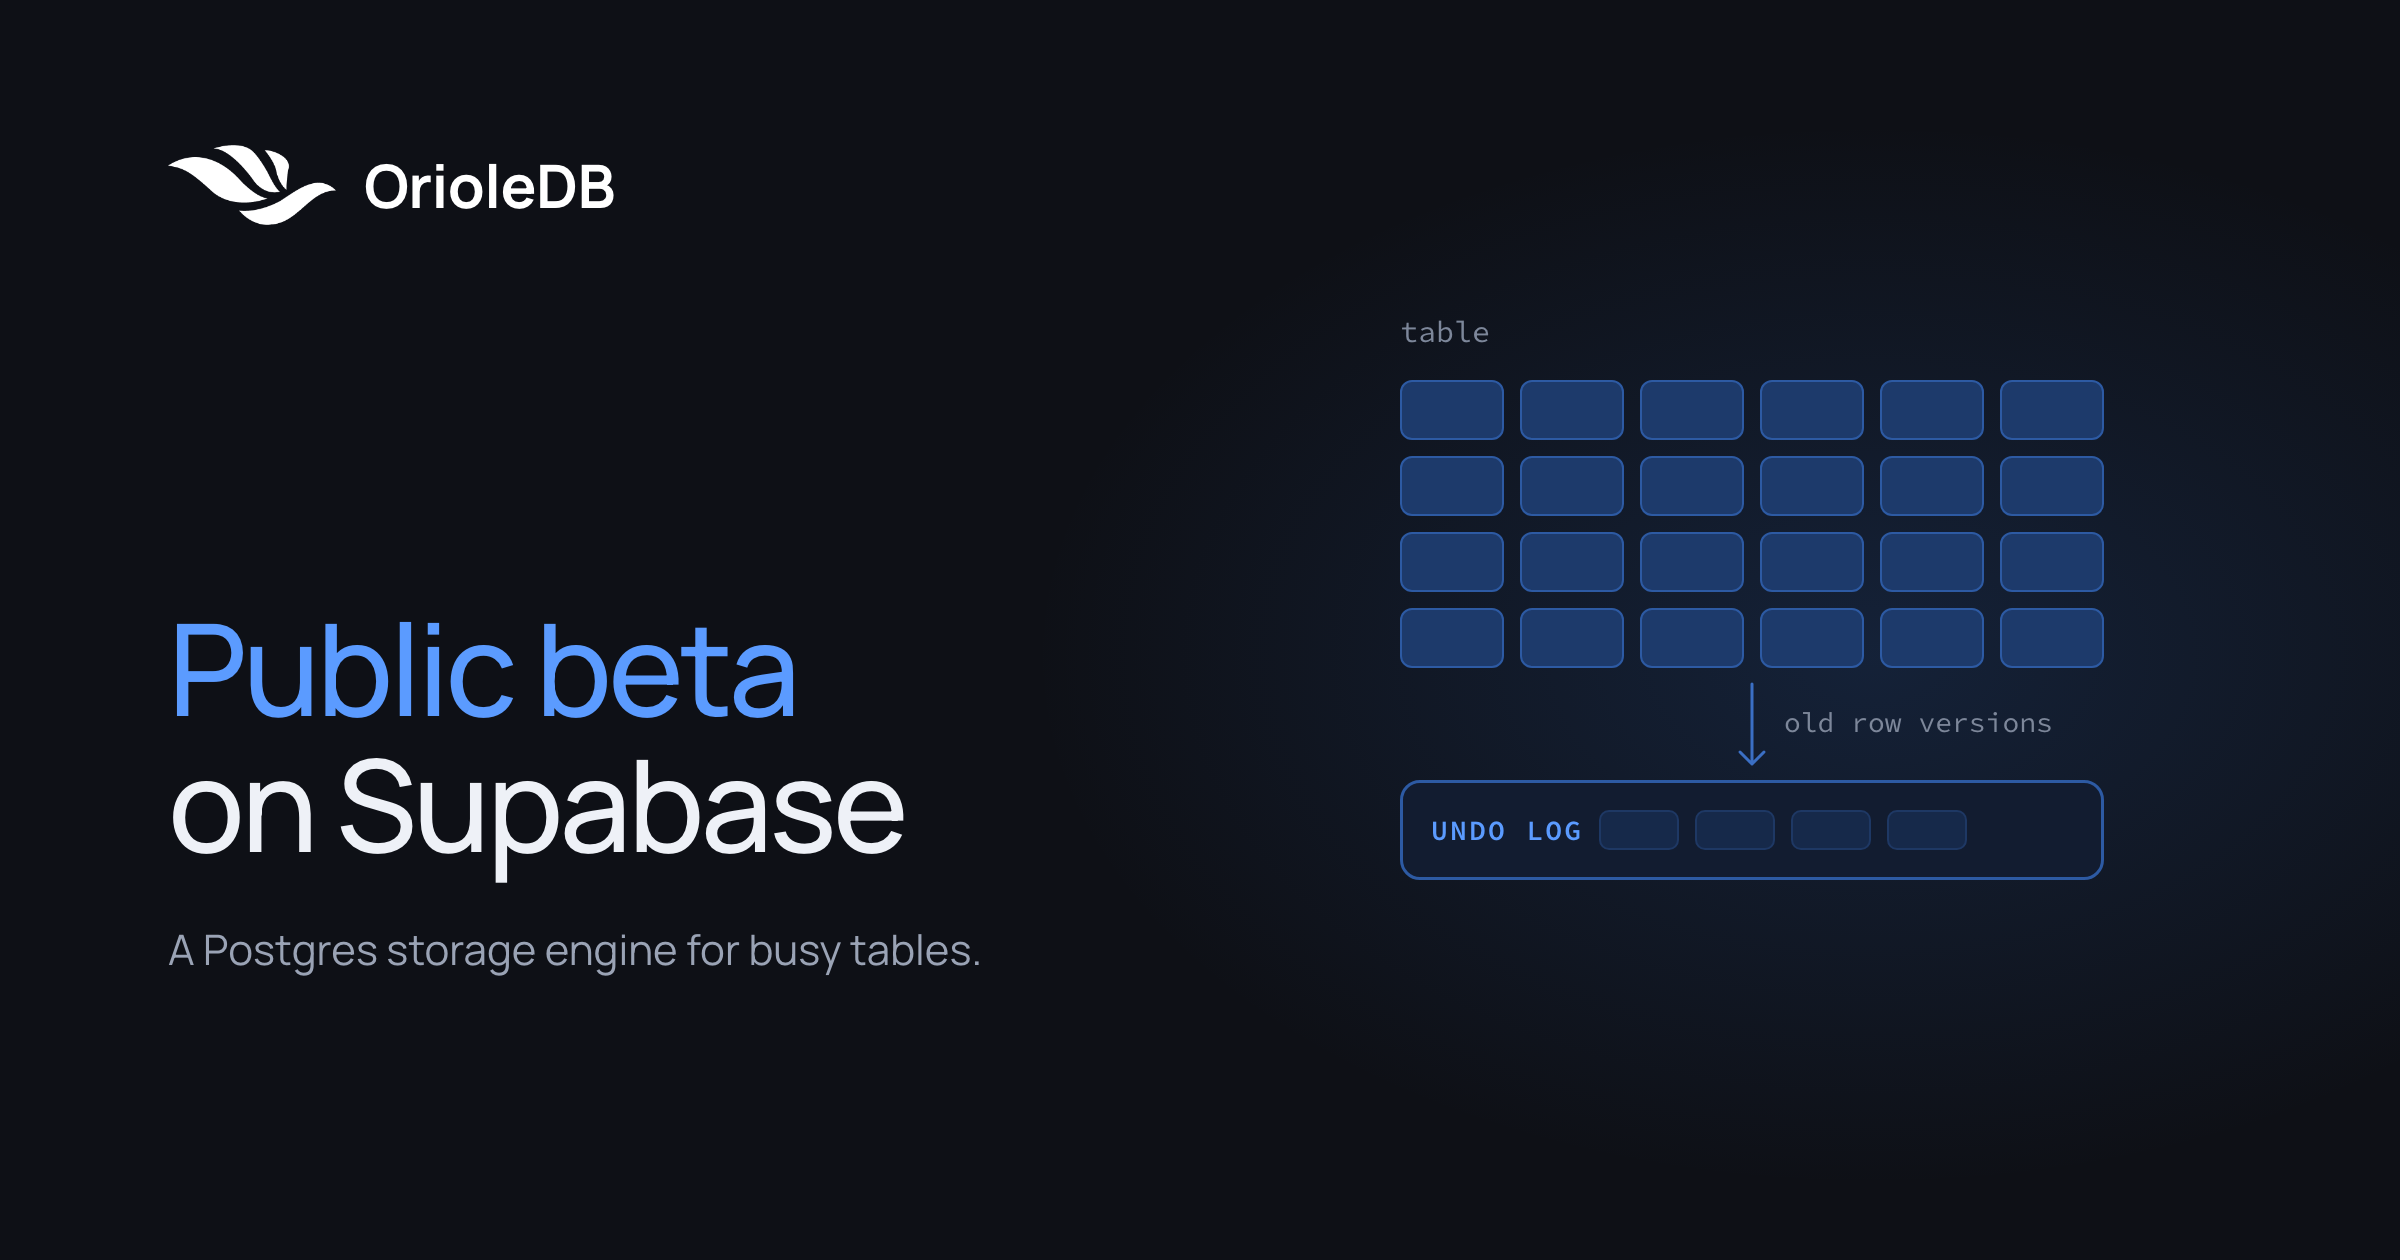
Task: Click the 'table' label above the grid
Action: (x=1445, y=332)
